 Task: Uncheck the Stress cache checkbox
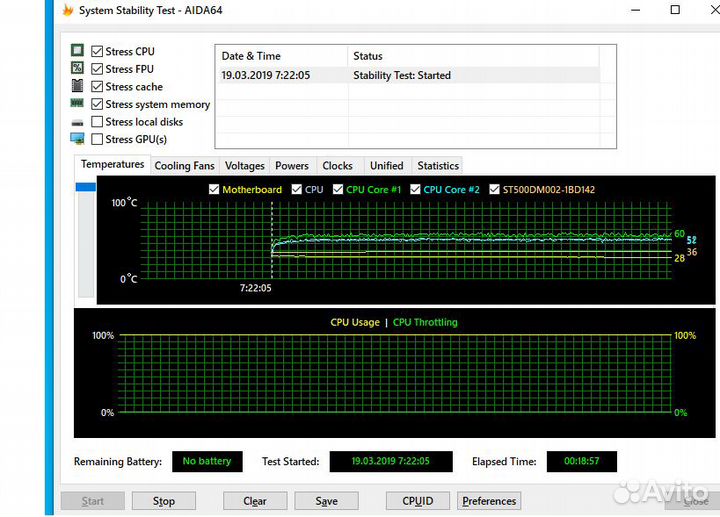(97, 86)
